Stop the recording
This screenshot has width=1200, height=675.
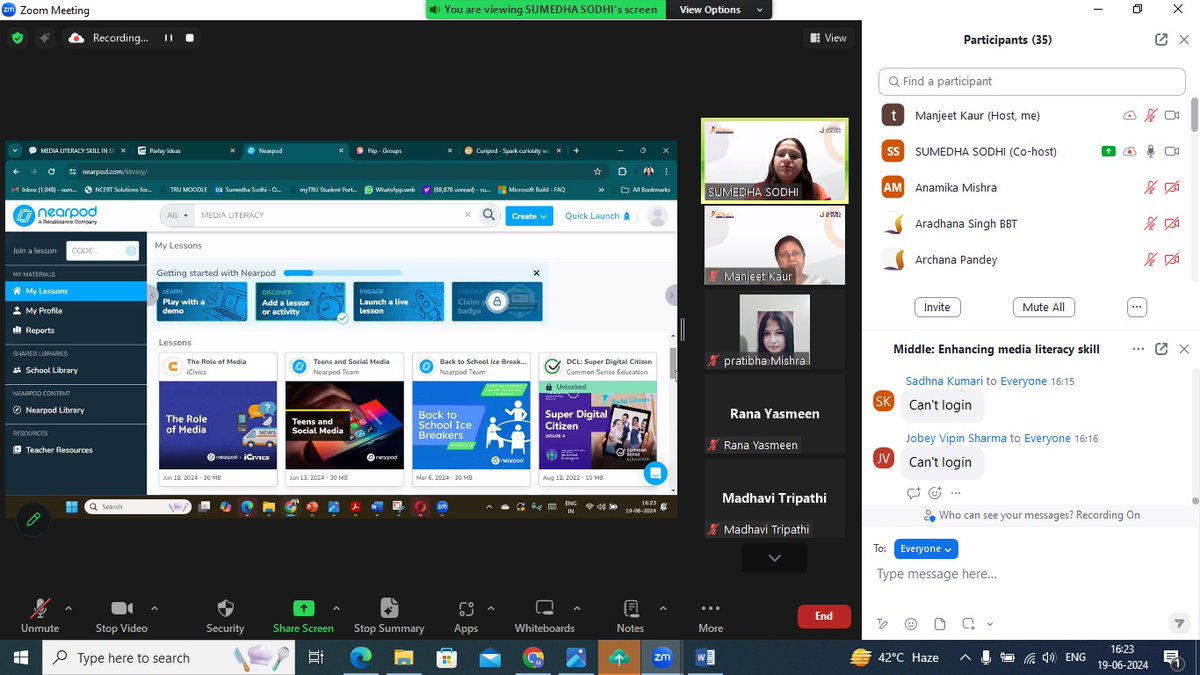(190, 38)
